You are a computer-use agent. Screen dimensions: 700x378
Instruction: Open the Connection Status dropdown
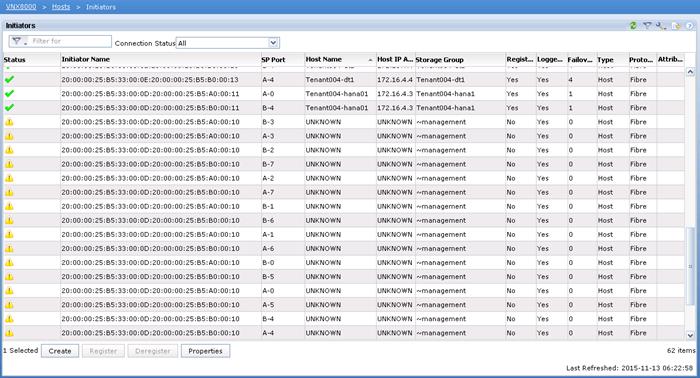(228, 43)
